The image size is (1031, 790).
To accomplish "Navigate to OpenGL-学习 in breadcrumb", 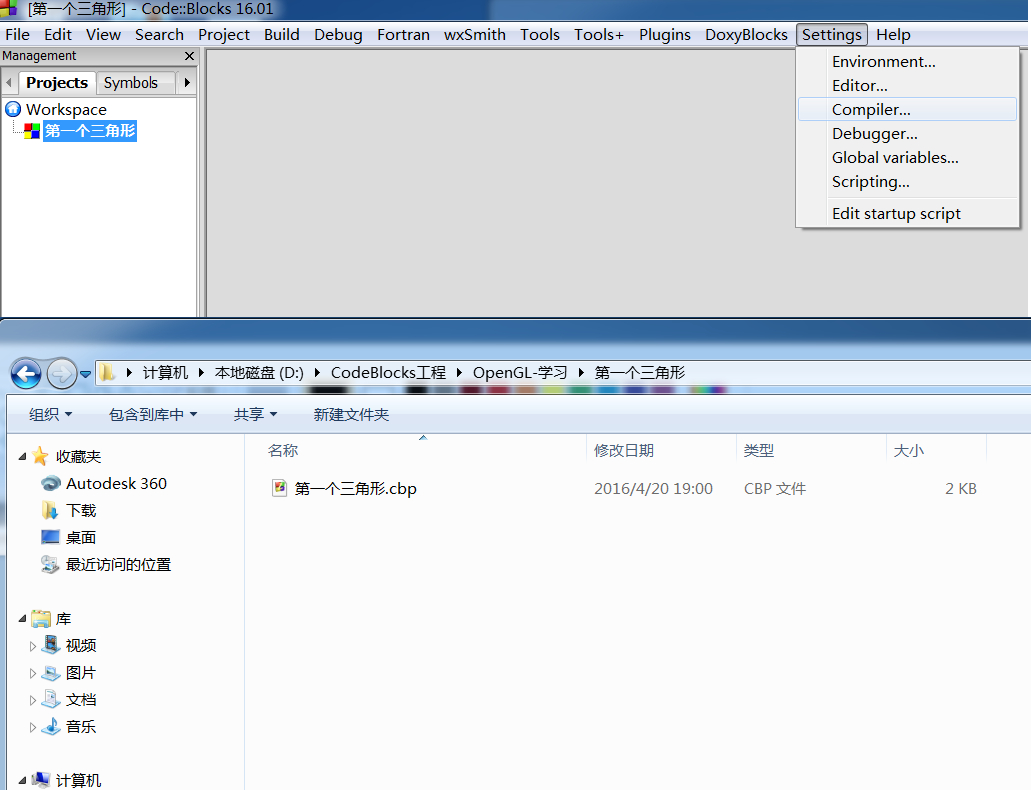I will tap(520, 373).
